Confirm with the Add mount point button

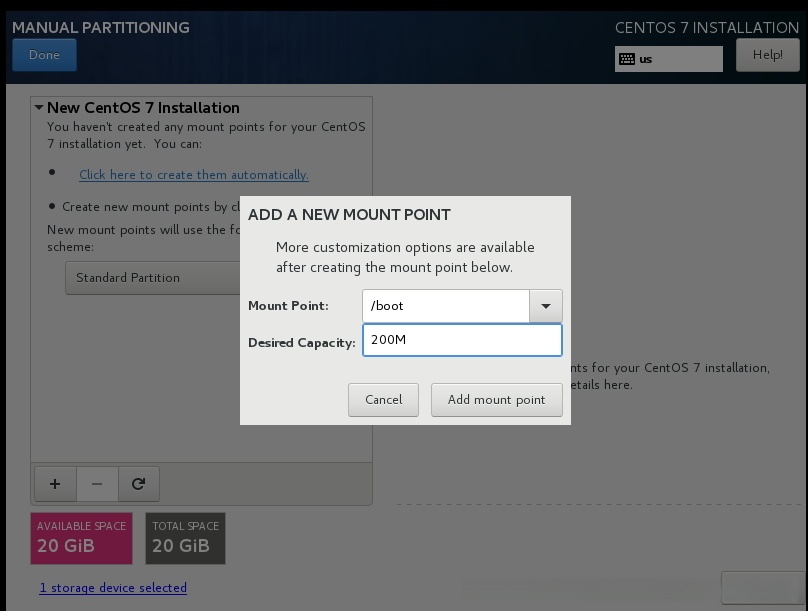[496, 400]
